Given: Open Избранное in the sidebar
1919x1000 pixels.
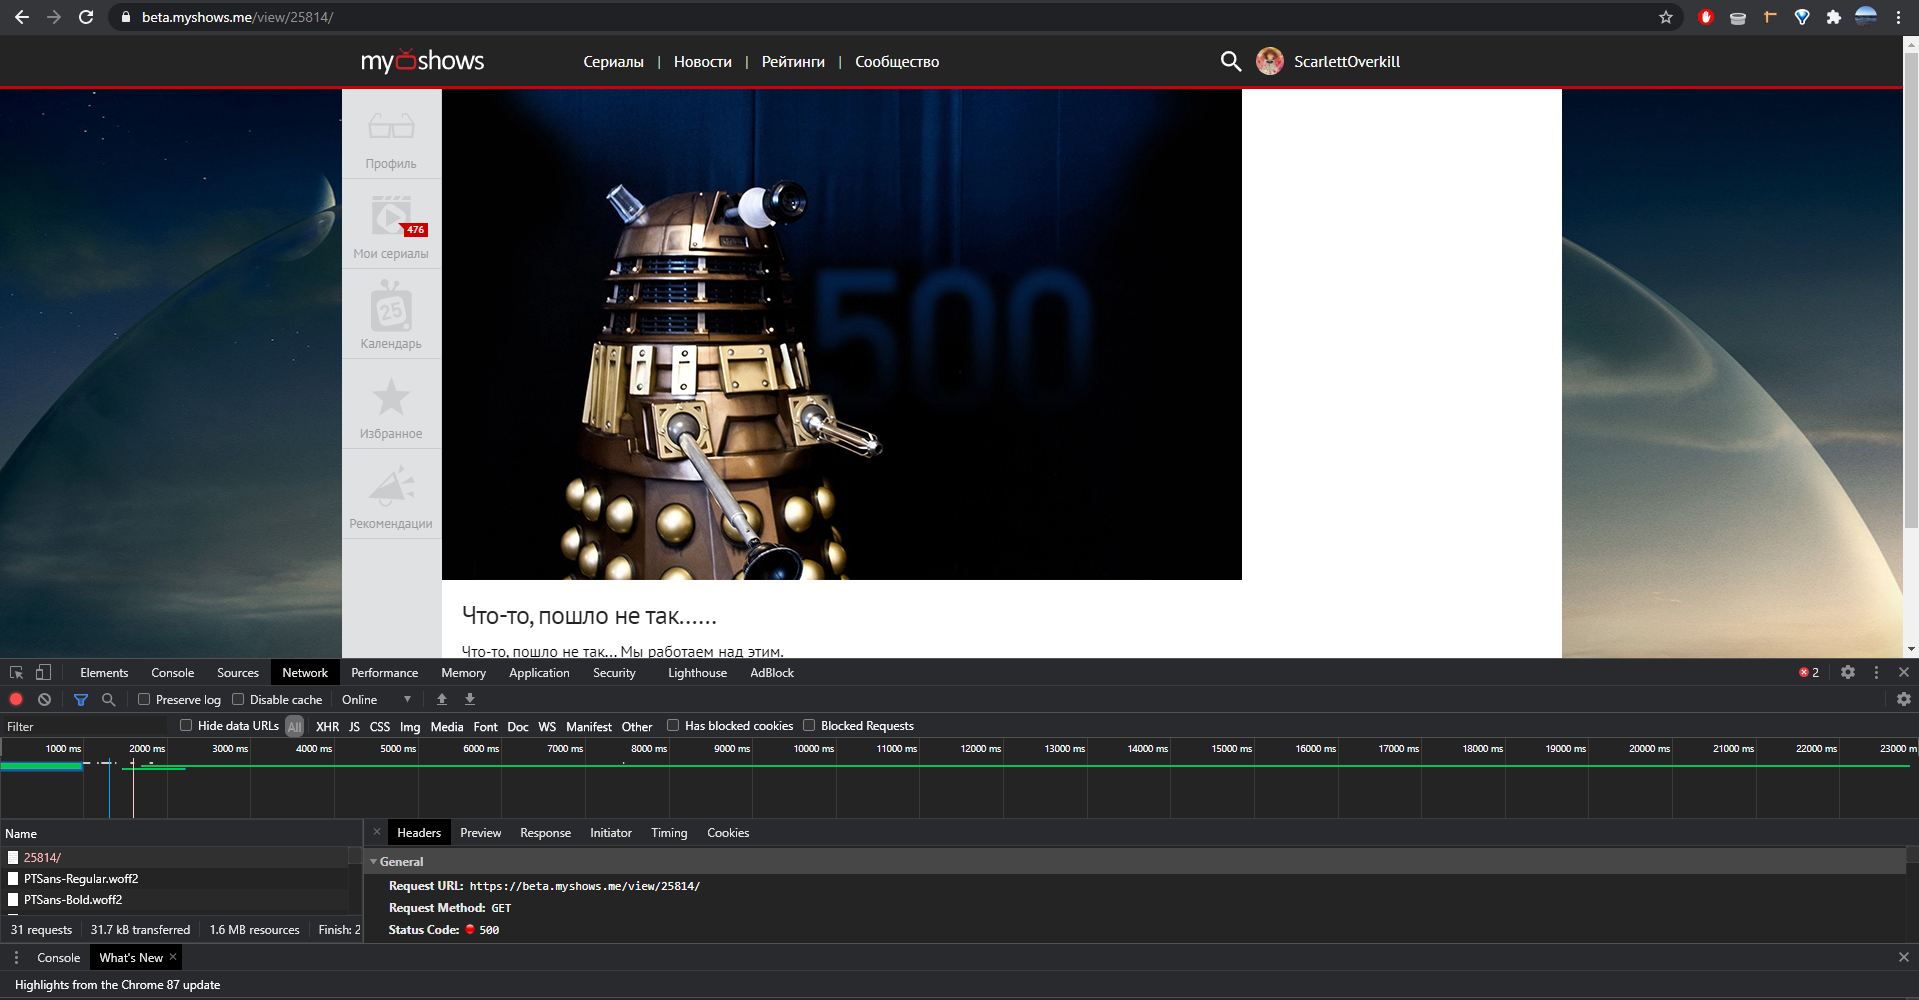Looking at the screenshot, I should click(x=391, y=404).
